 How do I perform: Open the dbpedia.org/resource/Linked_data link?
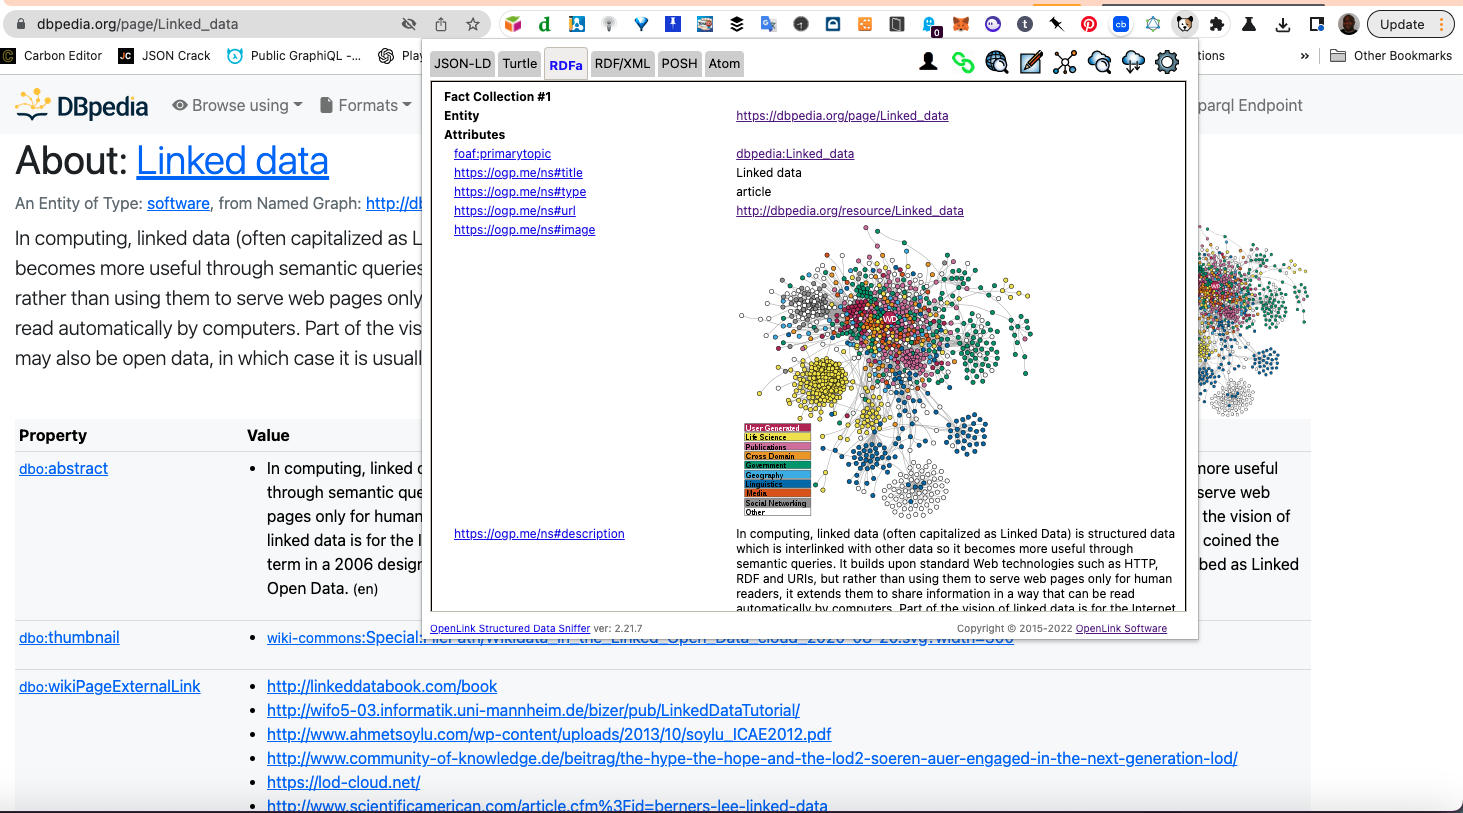850,211
